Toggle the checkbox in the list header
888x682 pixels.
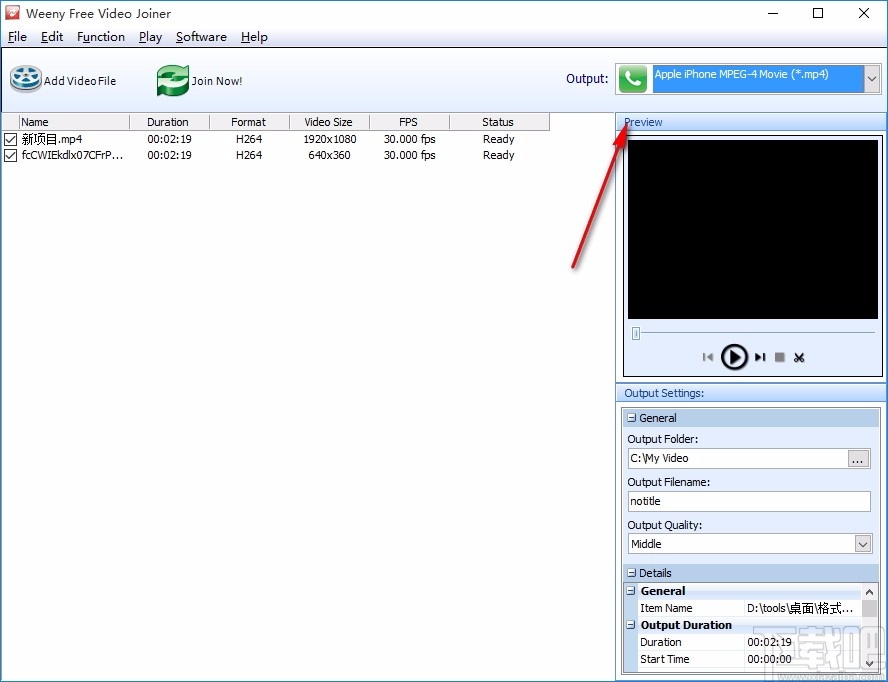[x=10, y=121]
